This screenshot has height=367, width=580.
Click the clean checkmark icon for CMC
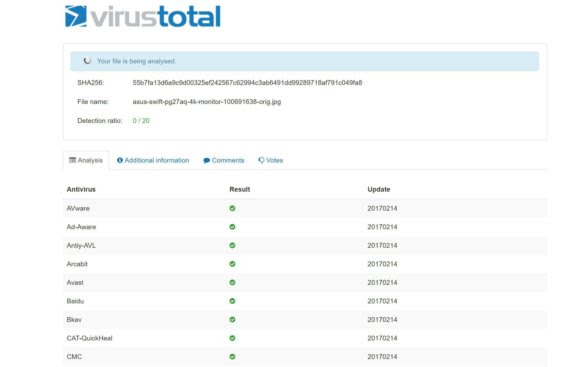tap(232, 357)
